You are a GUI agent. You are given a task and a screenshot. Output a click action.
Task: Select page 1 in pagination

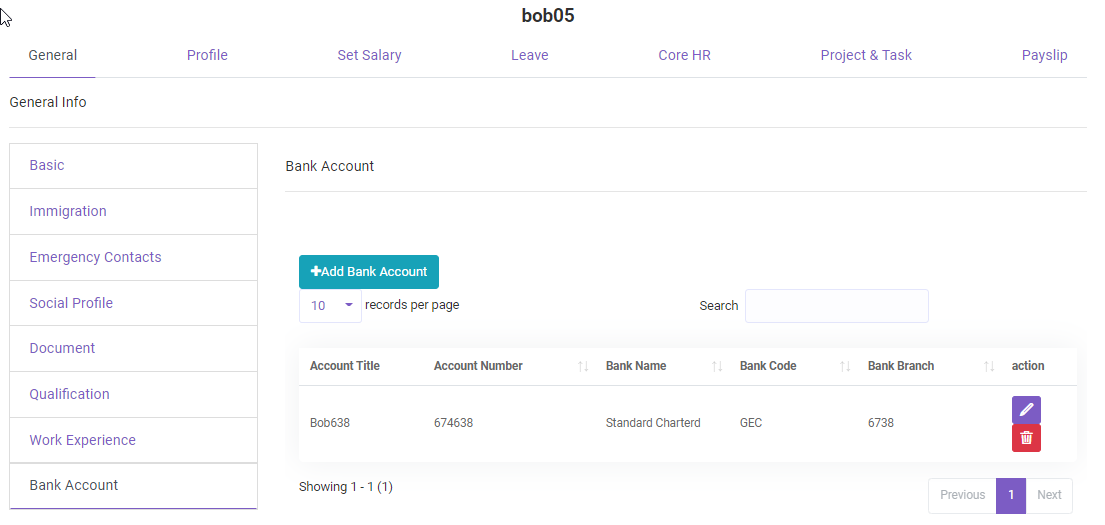point(1011,495)
